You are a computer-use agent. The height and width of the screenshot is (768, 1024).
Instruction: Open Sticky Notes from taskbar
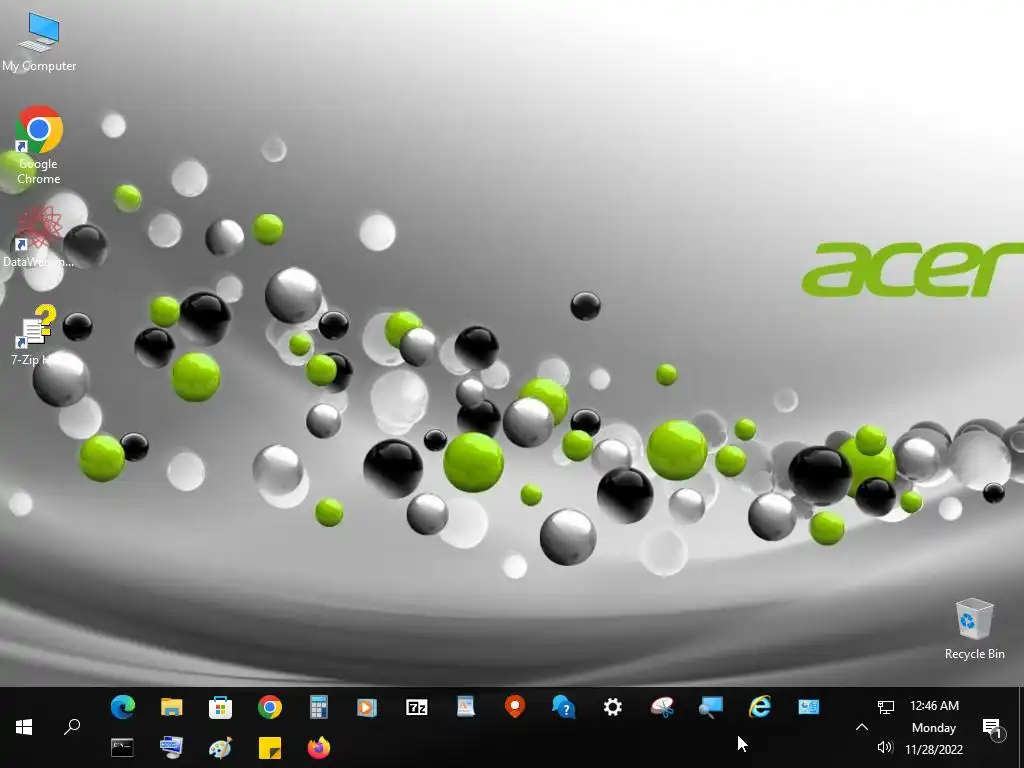coord(270,748)
